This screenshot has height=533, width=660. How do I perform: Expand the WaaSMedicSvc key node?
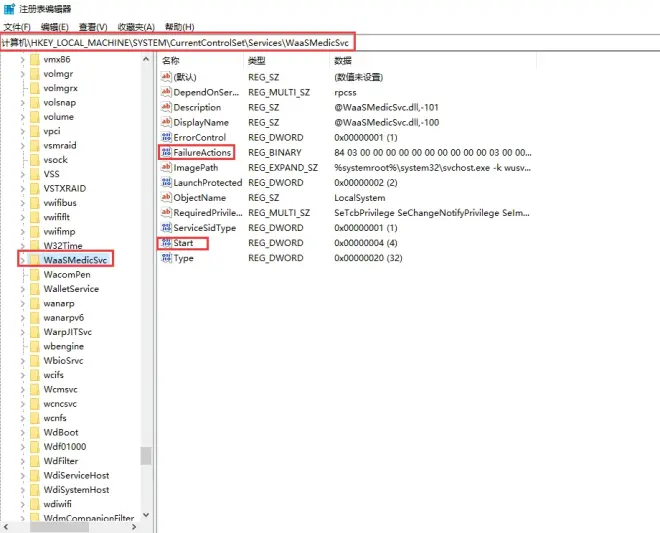pos(22,260)
